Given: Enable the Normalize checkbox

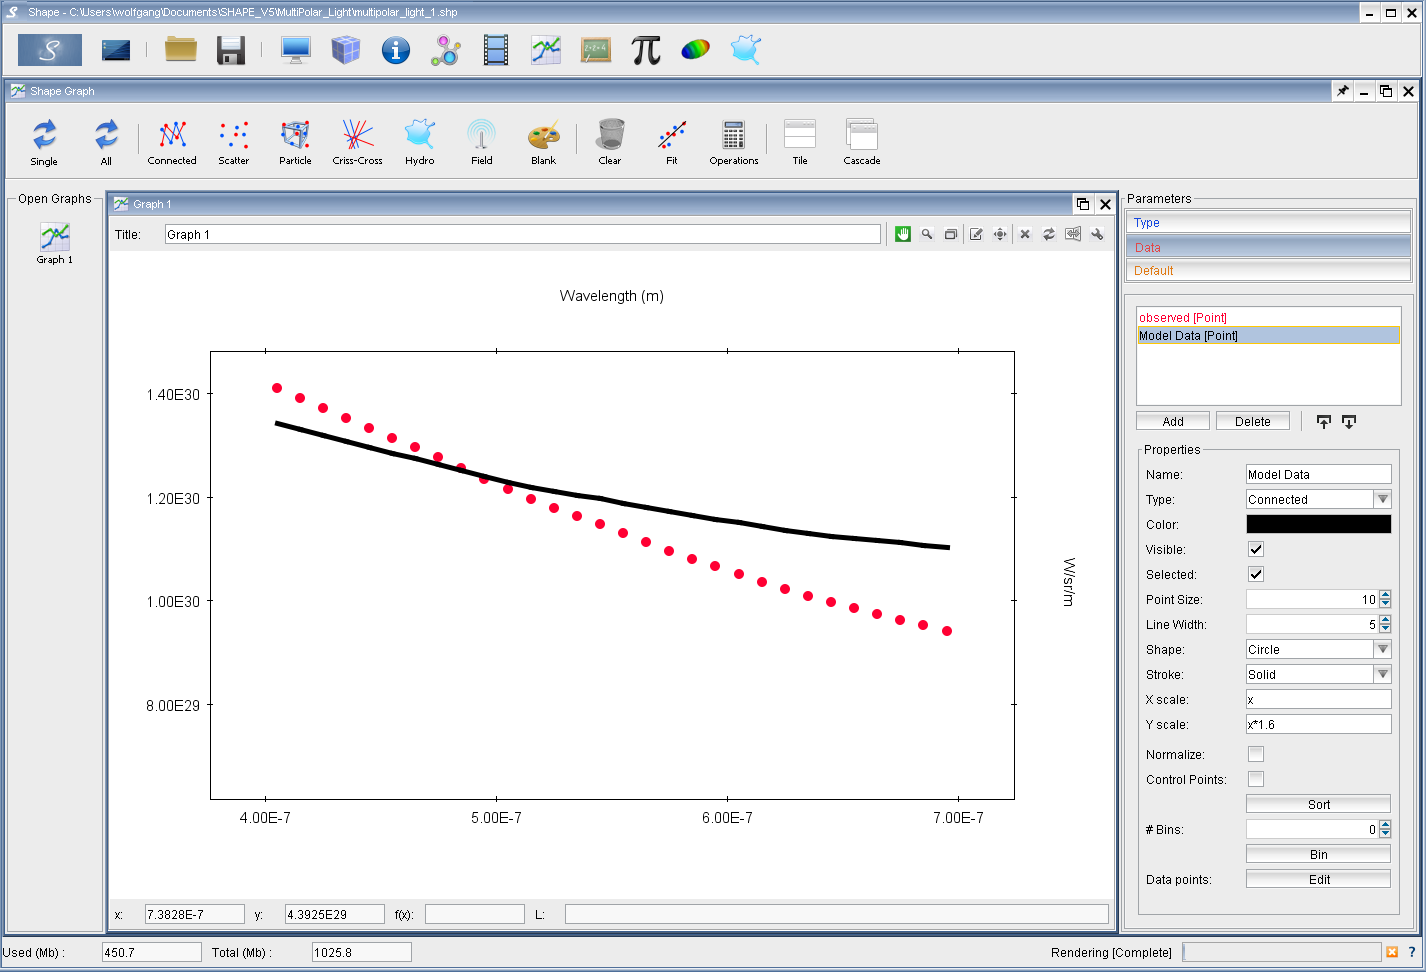Looking at the screenshot, I should (1256, 754).
